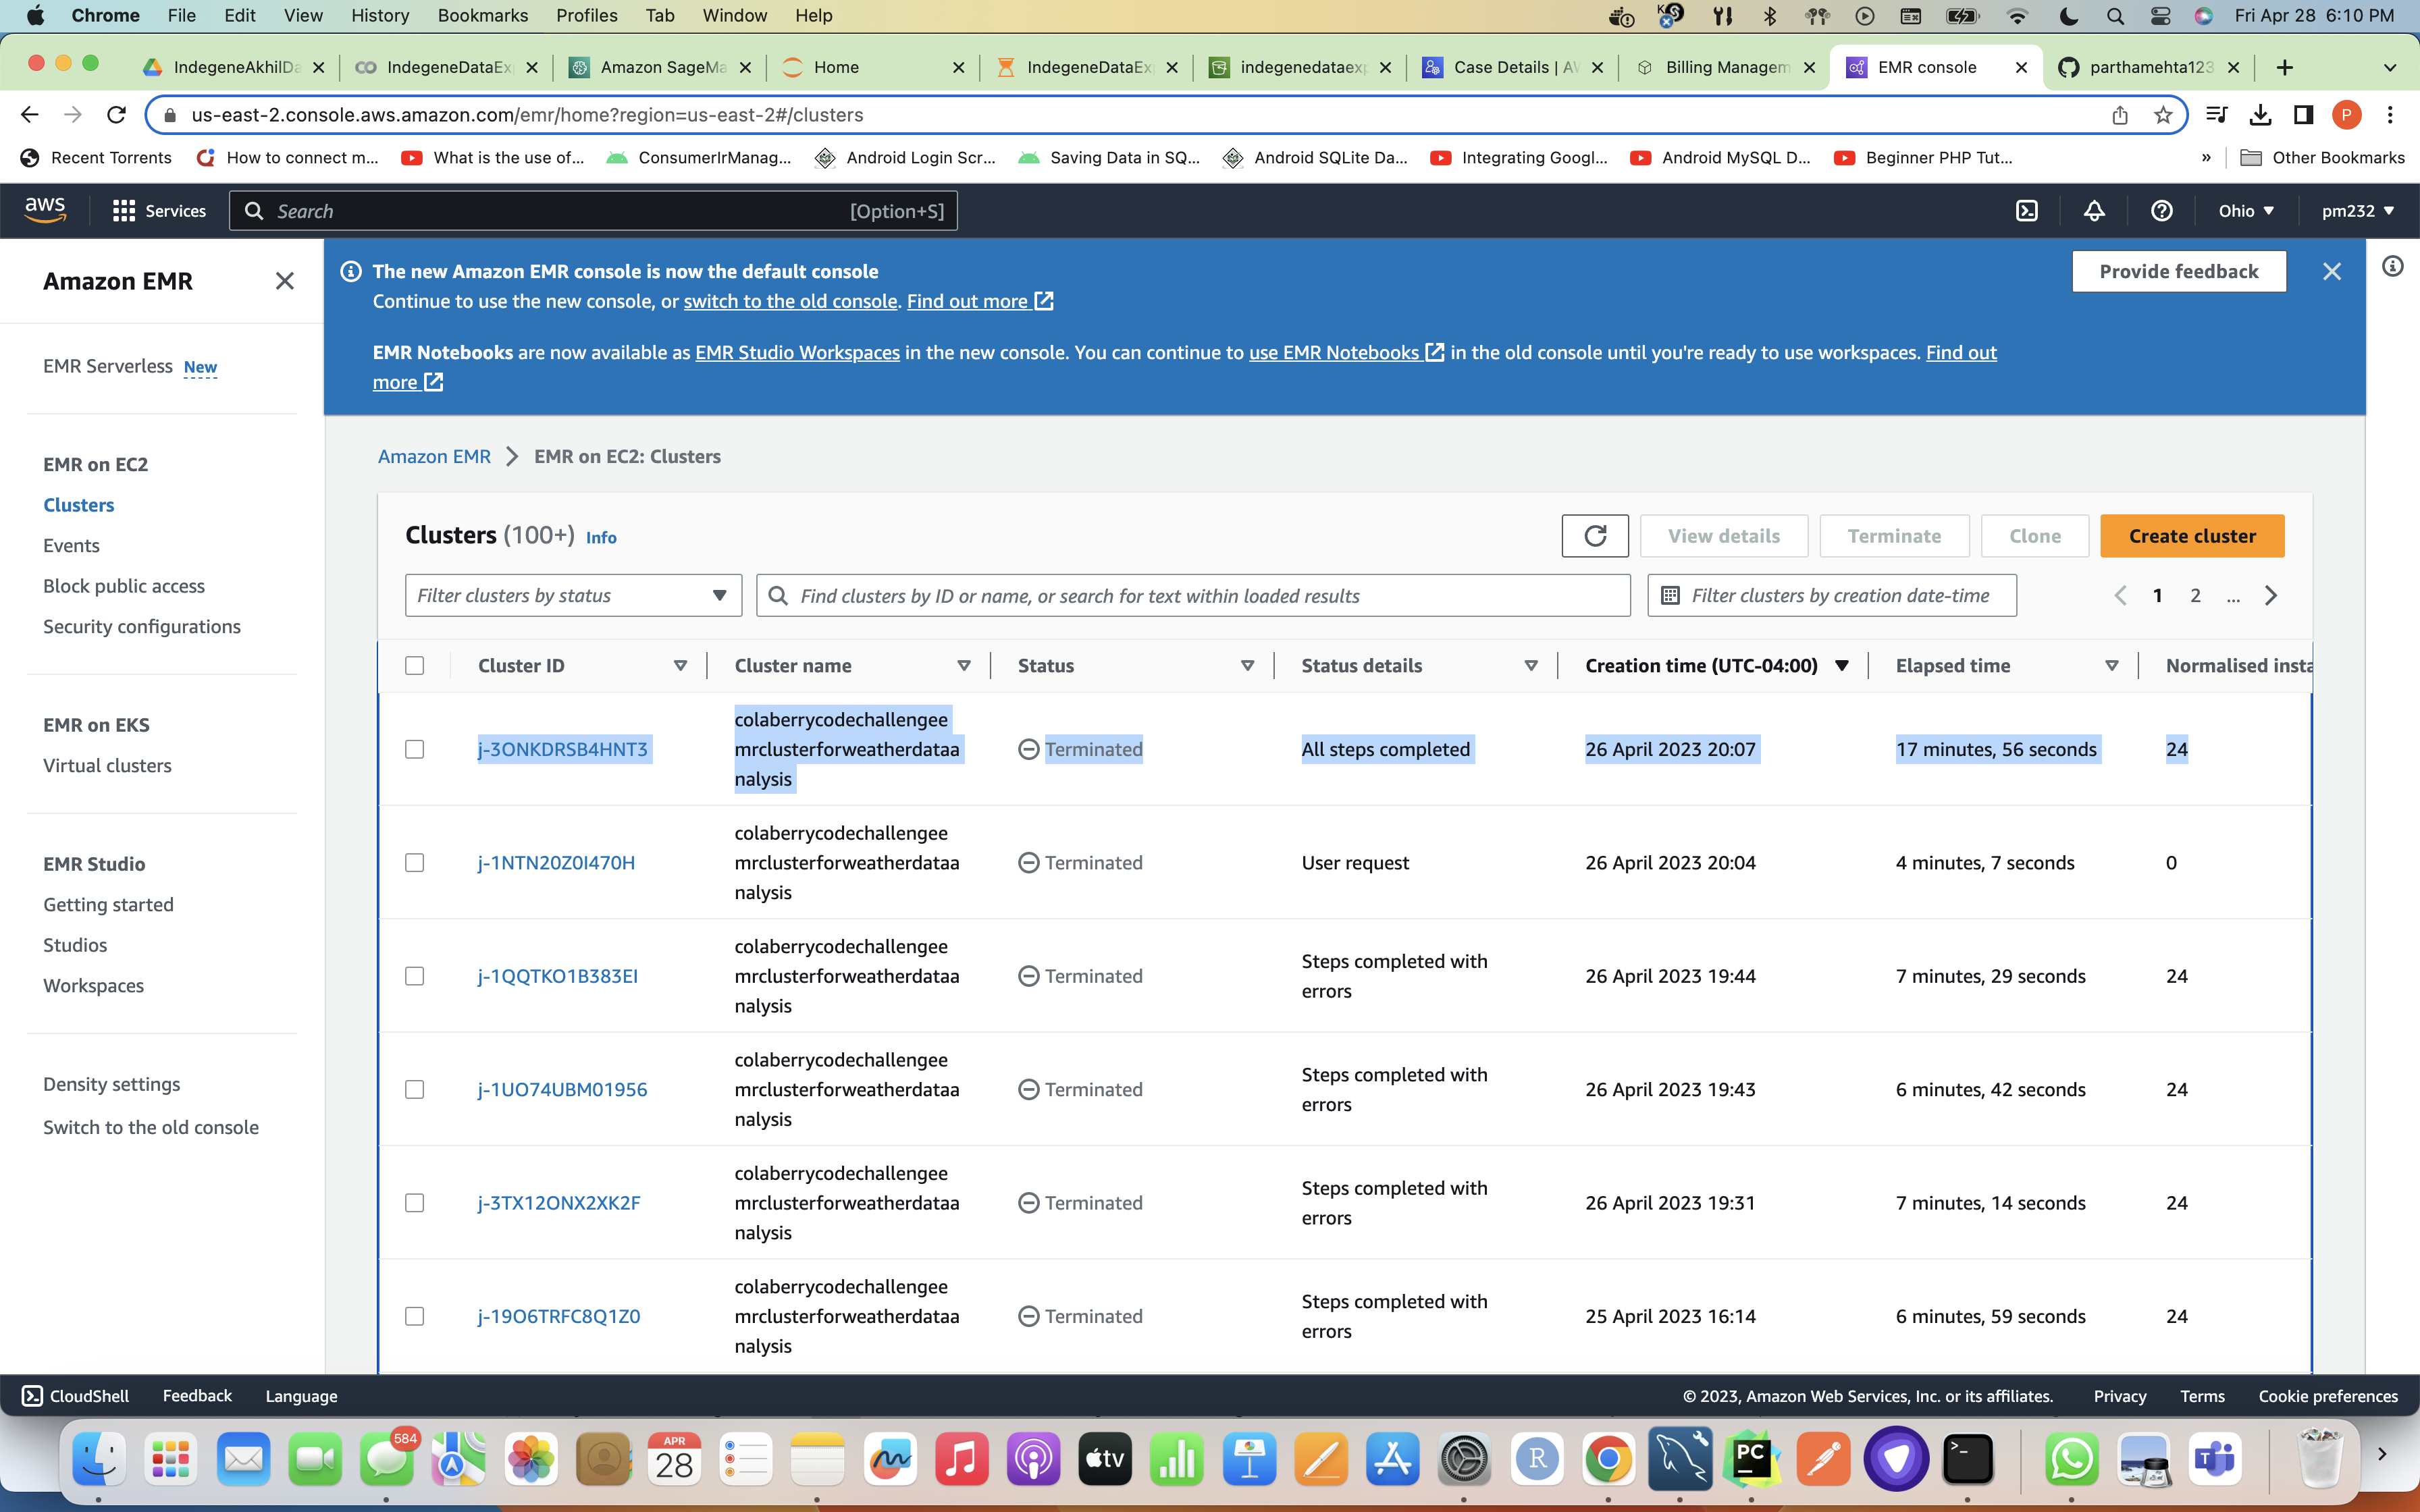Image resolution: width=2420 pixels, height=1512 pixels.
Task: Open the Services grid menu icon
Action: pos(124,211)
